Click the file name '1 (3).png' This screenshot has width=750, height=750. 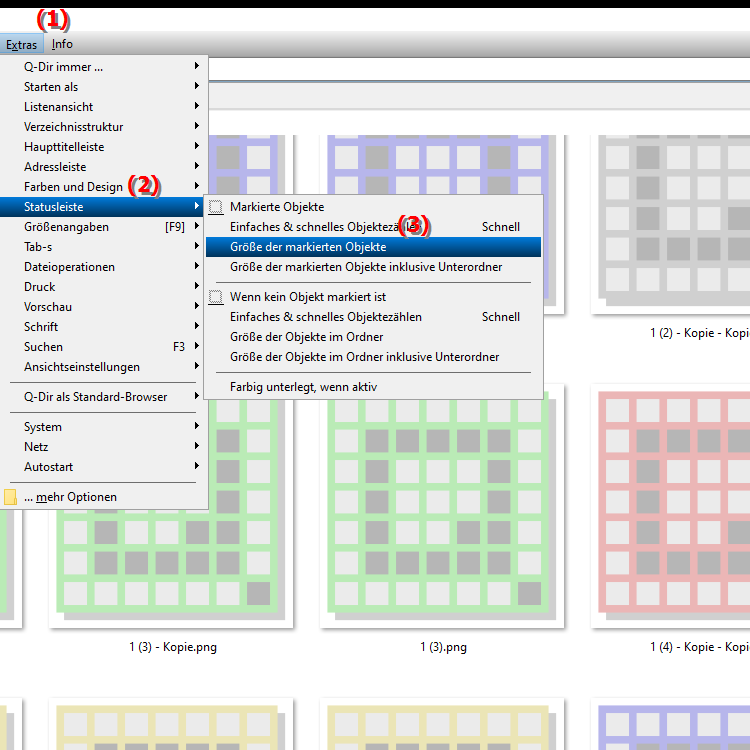point(443,647)
